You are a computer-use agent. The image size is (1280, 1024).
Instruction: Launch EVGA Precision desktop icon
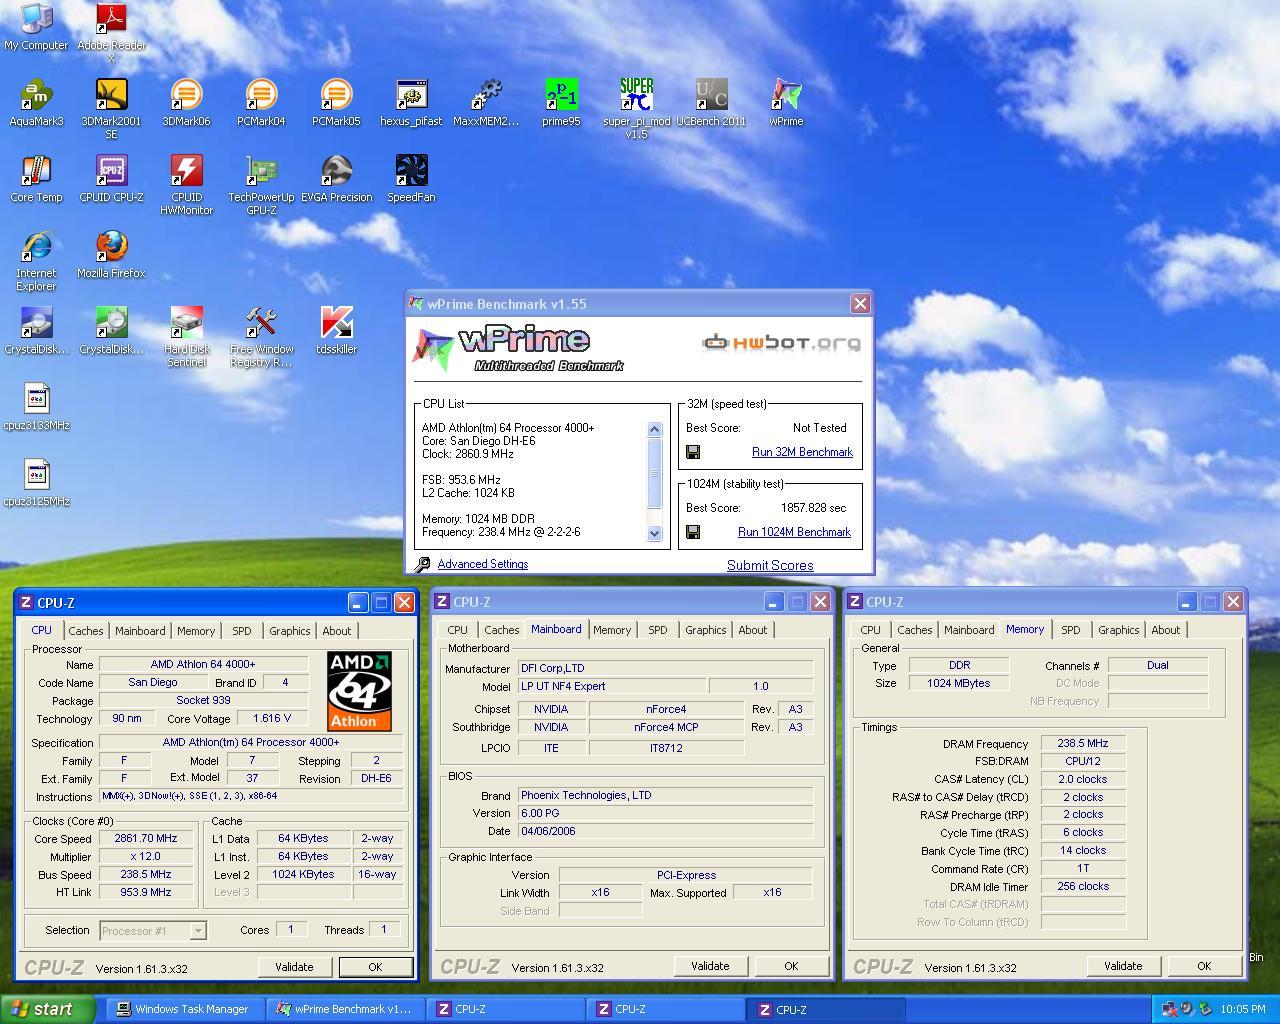336,177
